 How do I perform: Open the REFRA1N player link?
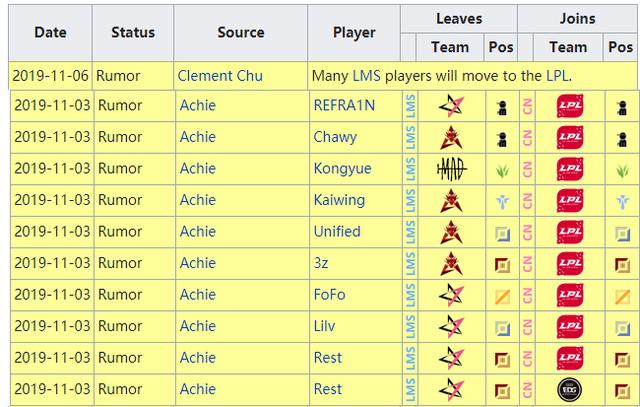[x=344, y=105]
